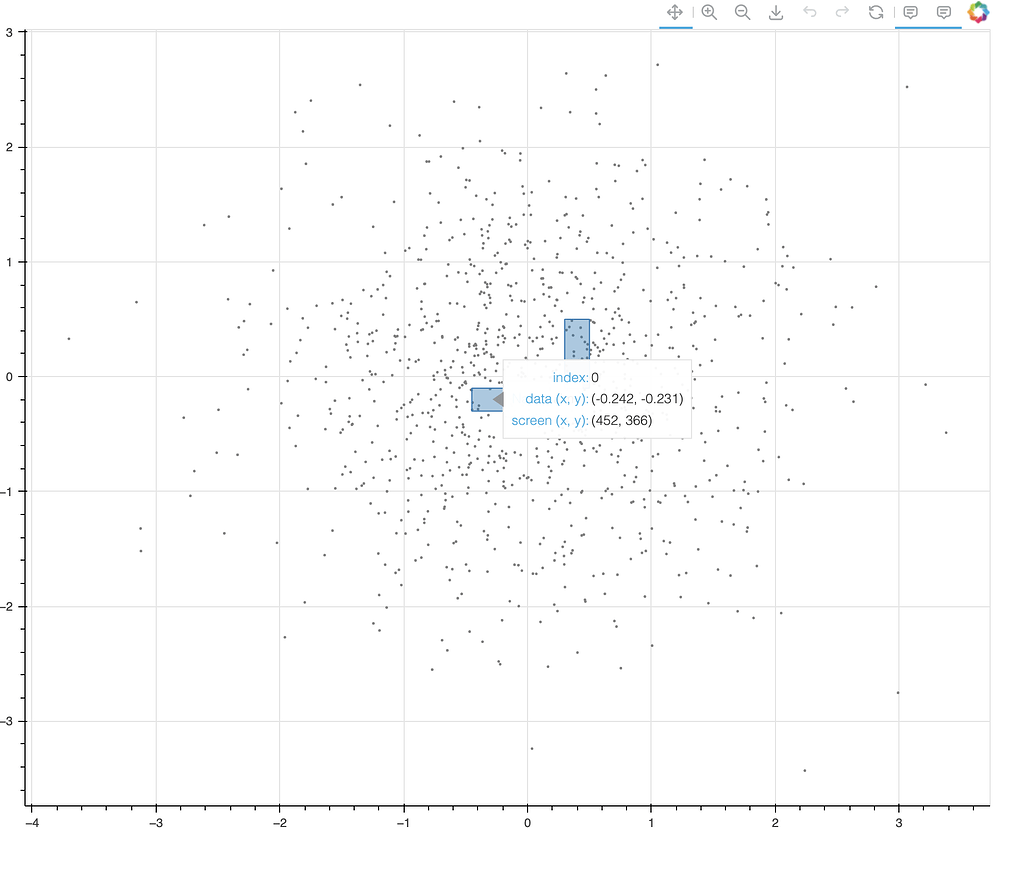Click the tooltip row showing index 0

click(573, 377)
